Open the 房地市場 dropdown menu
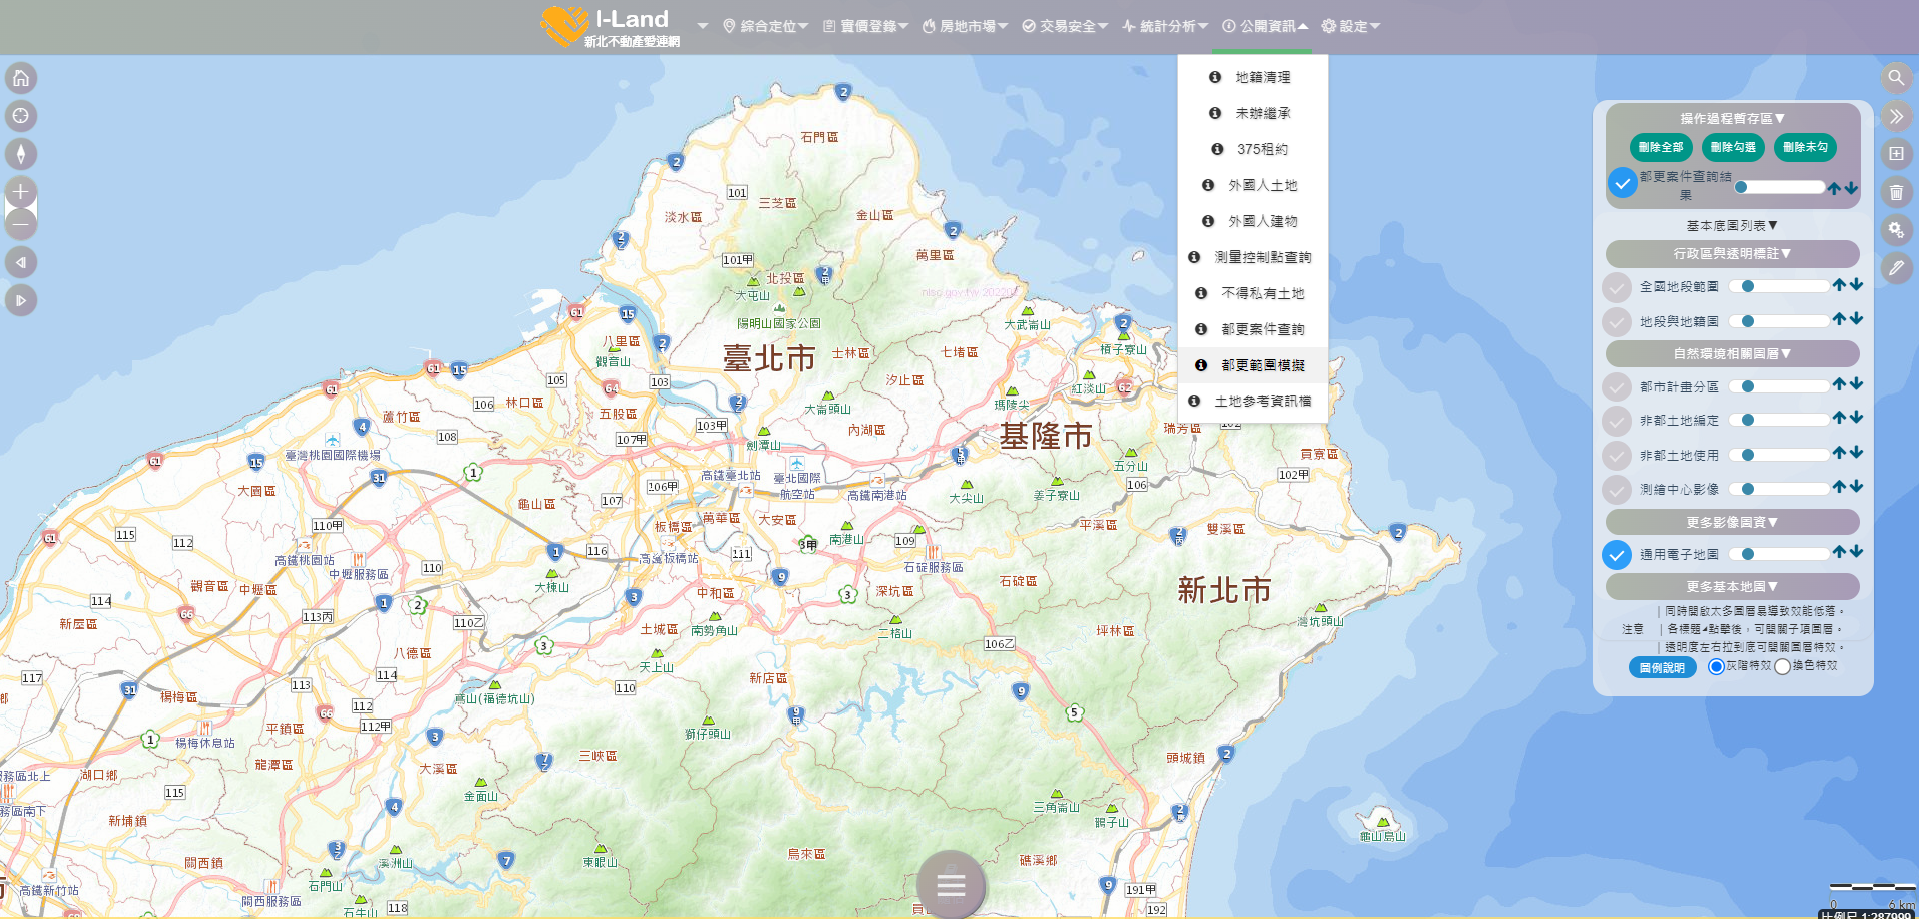Screen dimensions: 1919x919 click(965, 26)
